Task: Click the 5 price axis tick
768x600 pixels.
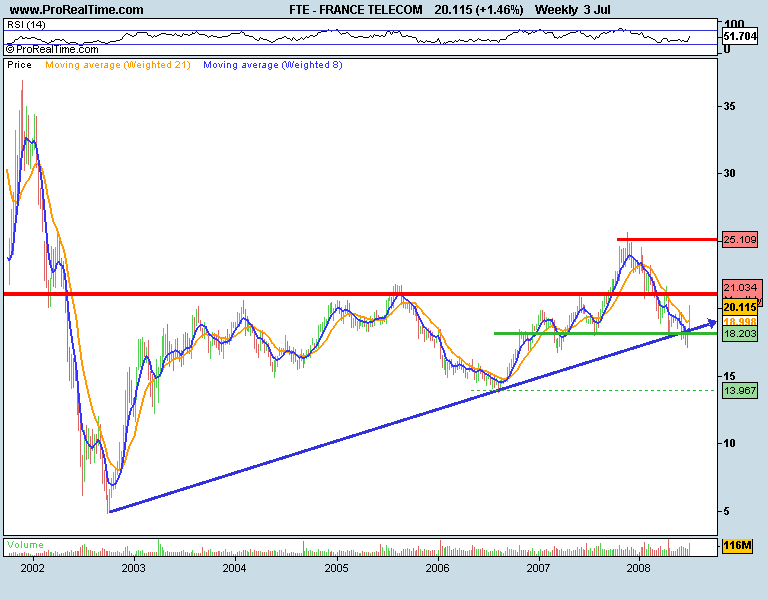Action: point(727,511)
